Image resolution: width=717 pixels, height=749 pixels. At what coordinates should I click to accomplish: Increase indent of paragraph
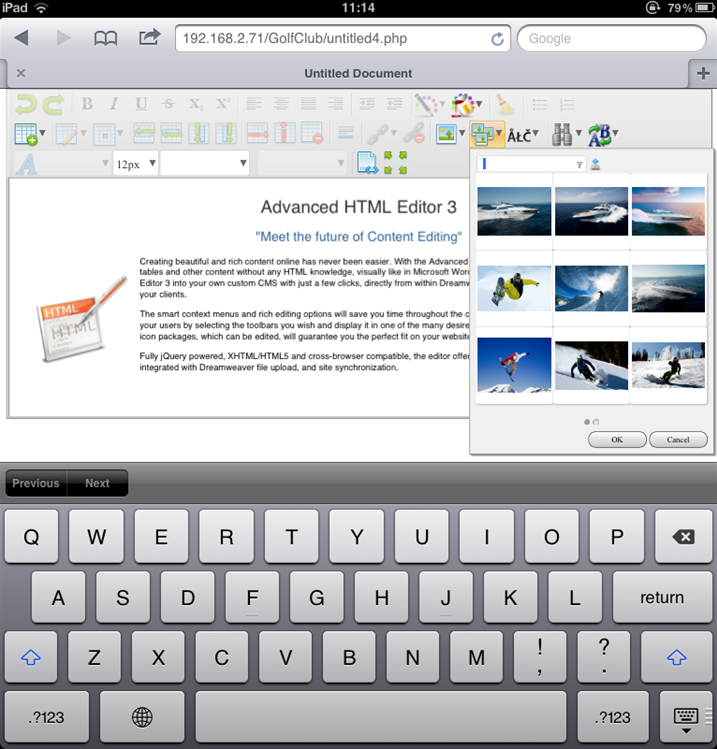pos(367,104)
